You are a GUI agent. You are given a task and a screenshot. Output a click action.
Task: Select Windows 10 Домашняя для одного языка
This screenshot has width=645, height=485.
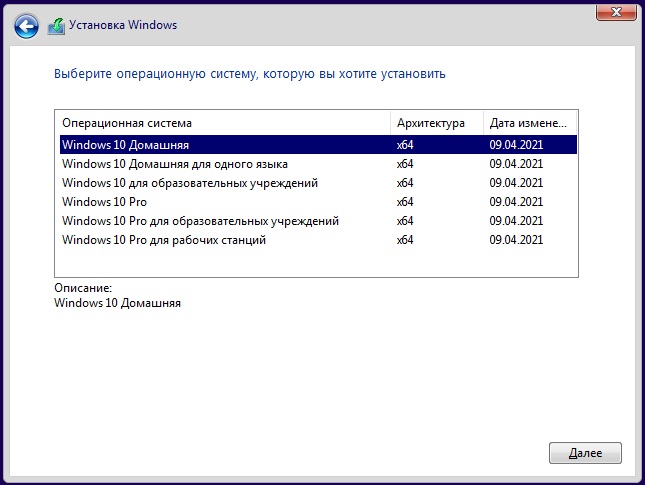click(x=318, y=164)
